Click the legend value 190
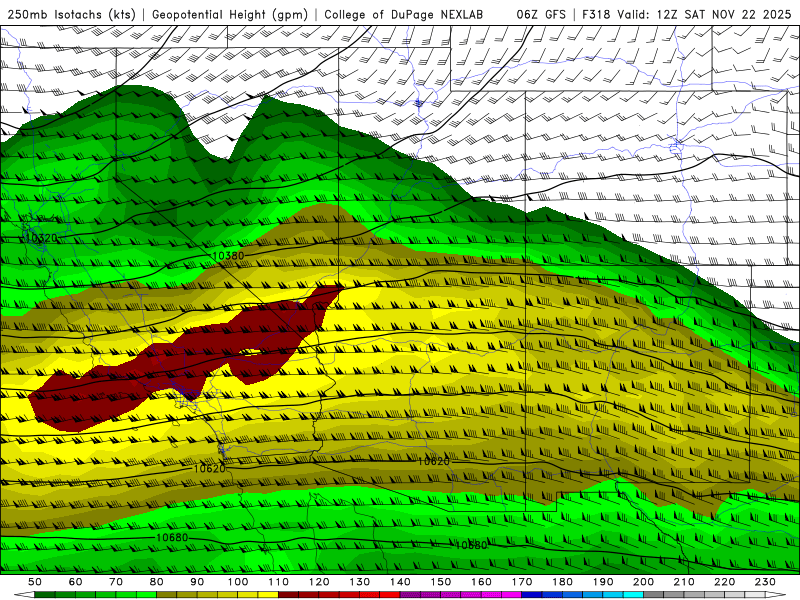 (603, 582)
